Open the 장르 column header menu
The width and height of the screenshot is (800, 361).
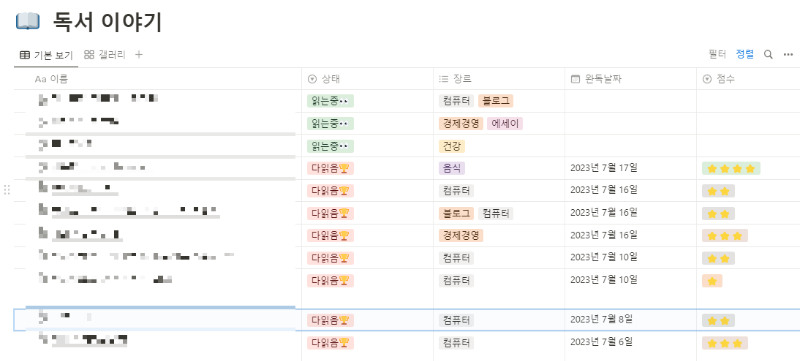pyautogui.click(x=455, y=79)
